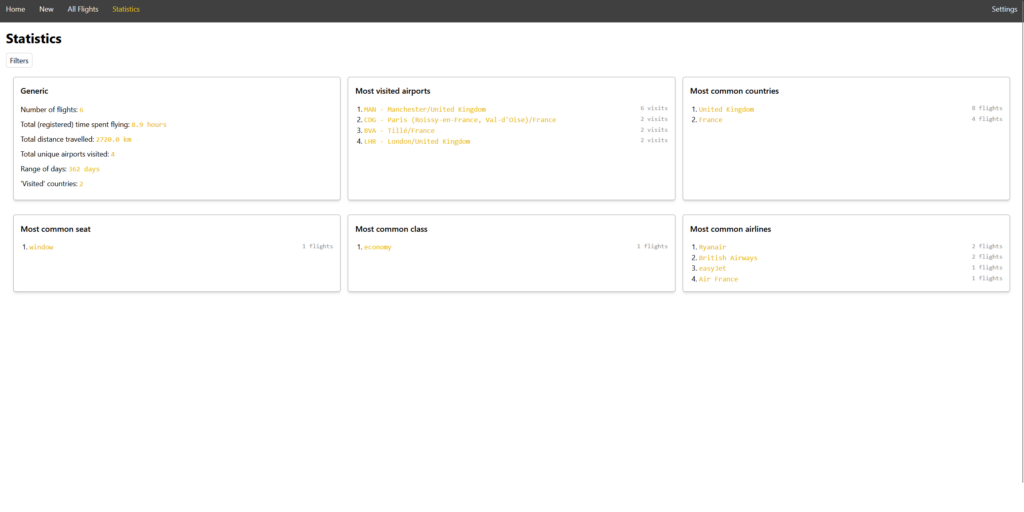Click the Most common countries title

click(734, 91)
